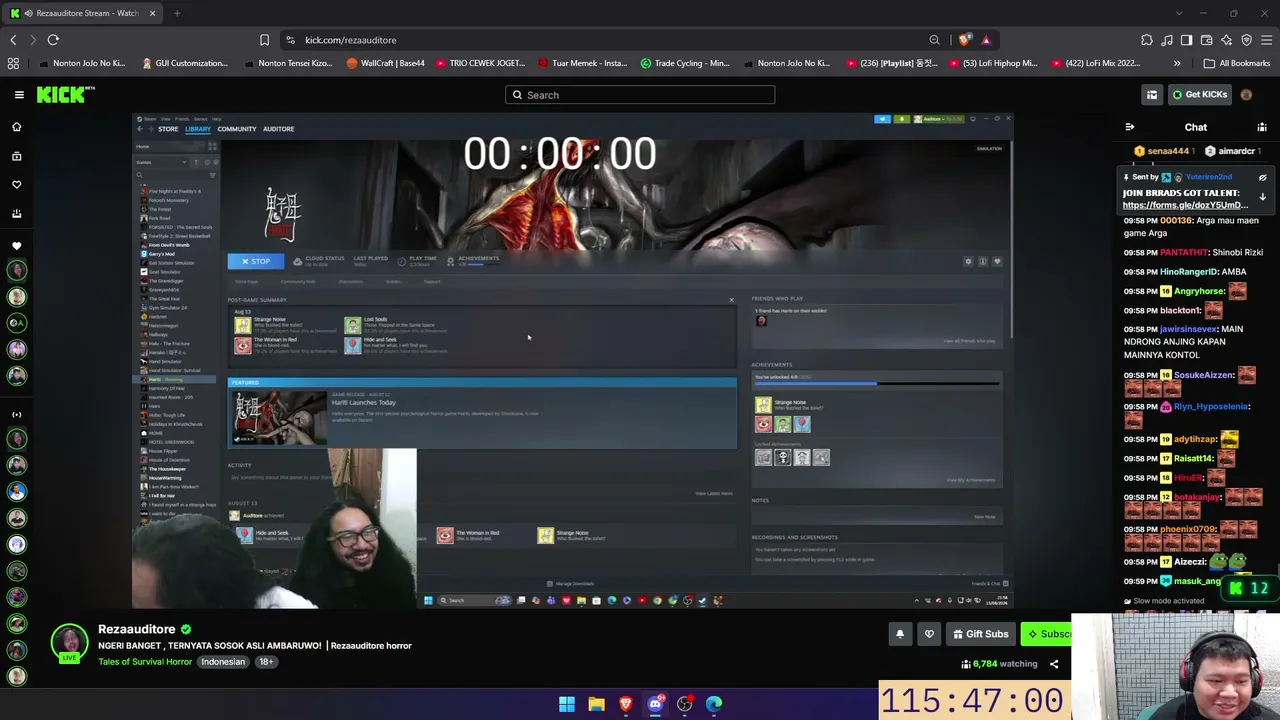Image resolution: width=1280 pixels, height=720 pixels.
Task: Open the Following heart icon in sidebar
Action: pyautogui.click(x=16, y=185)
